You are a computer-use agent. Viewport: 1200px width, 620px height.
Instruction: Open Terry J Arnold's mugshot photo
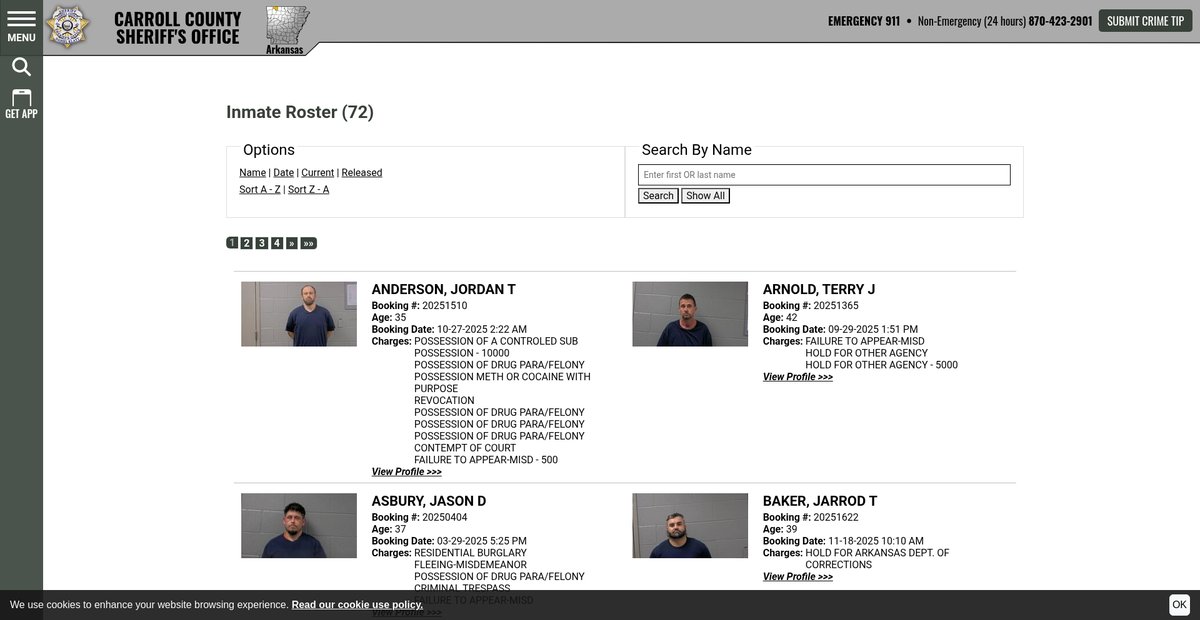click(690, 314)
